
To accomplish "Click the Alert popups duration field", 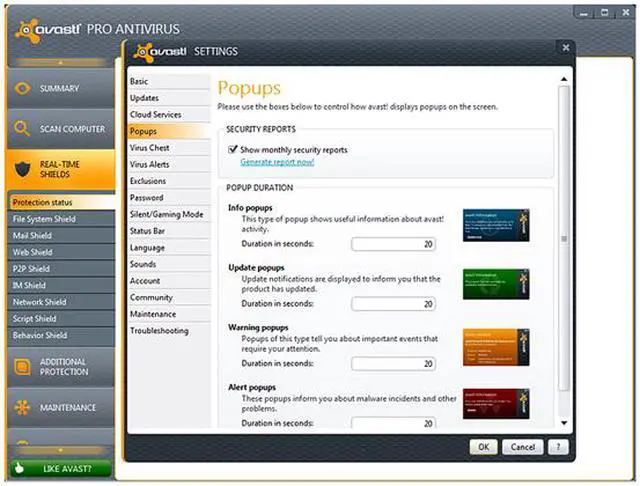I will 393,423.
